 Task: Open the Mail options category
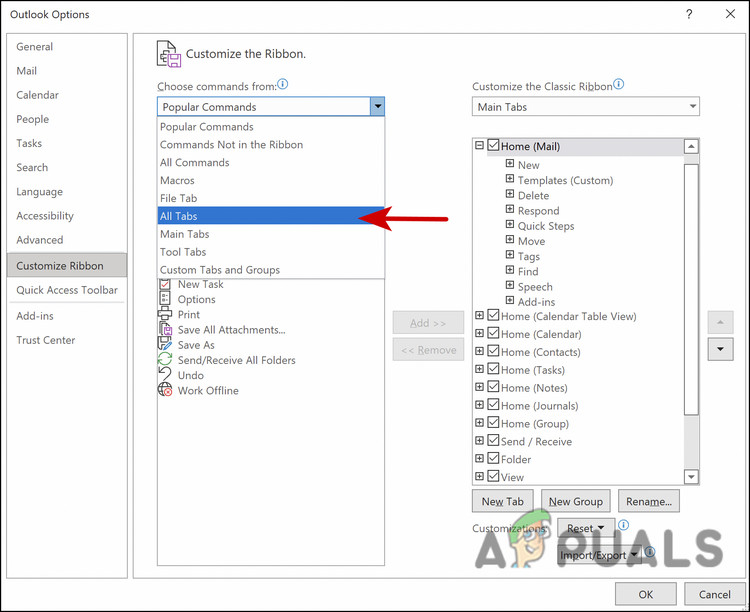(67, 71)
